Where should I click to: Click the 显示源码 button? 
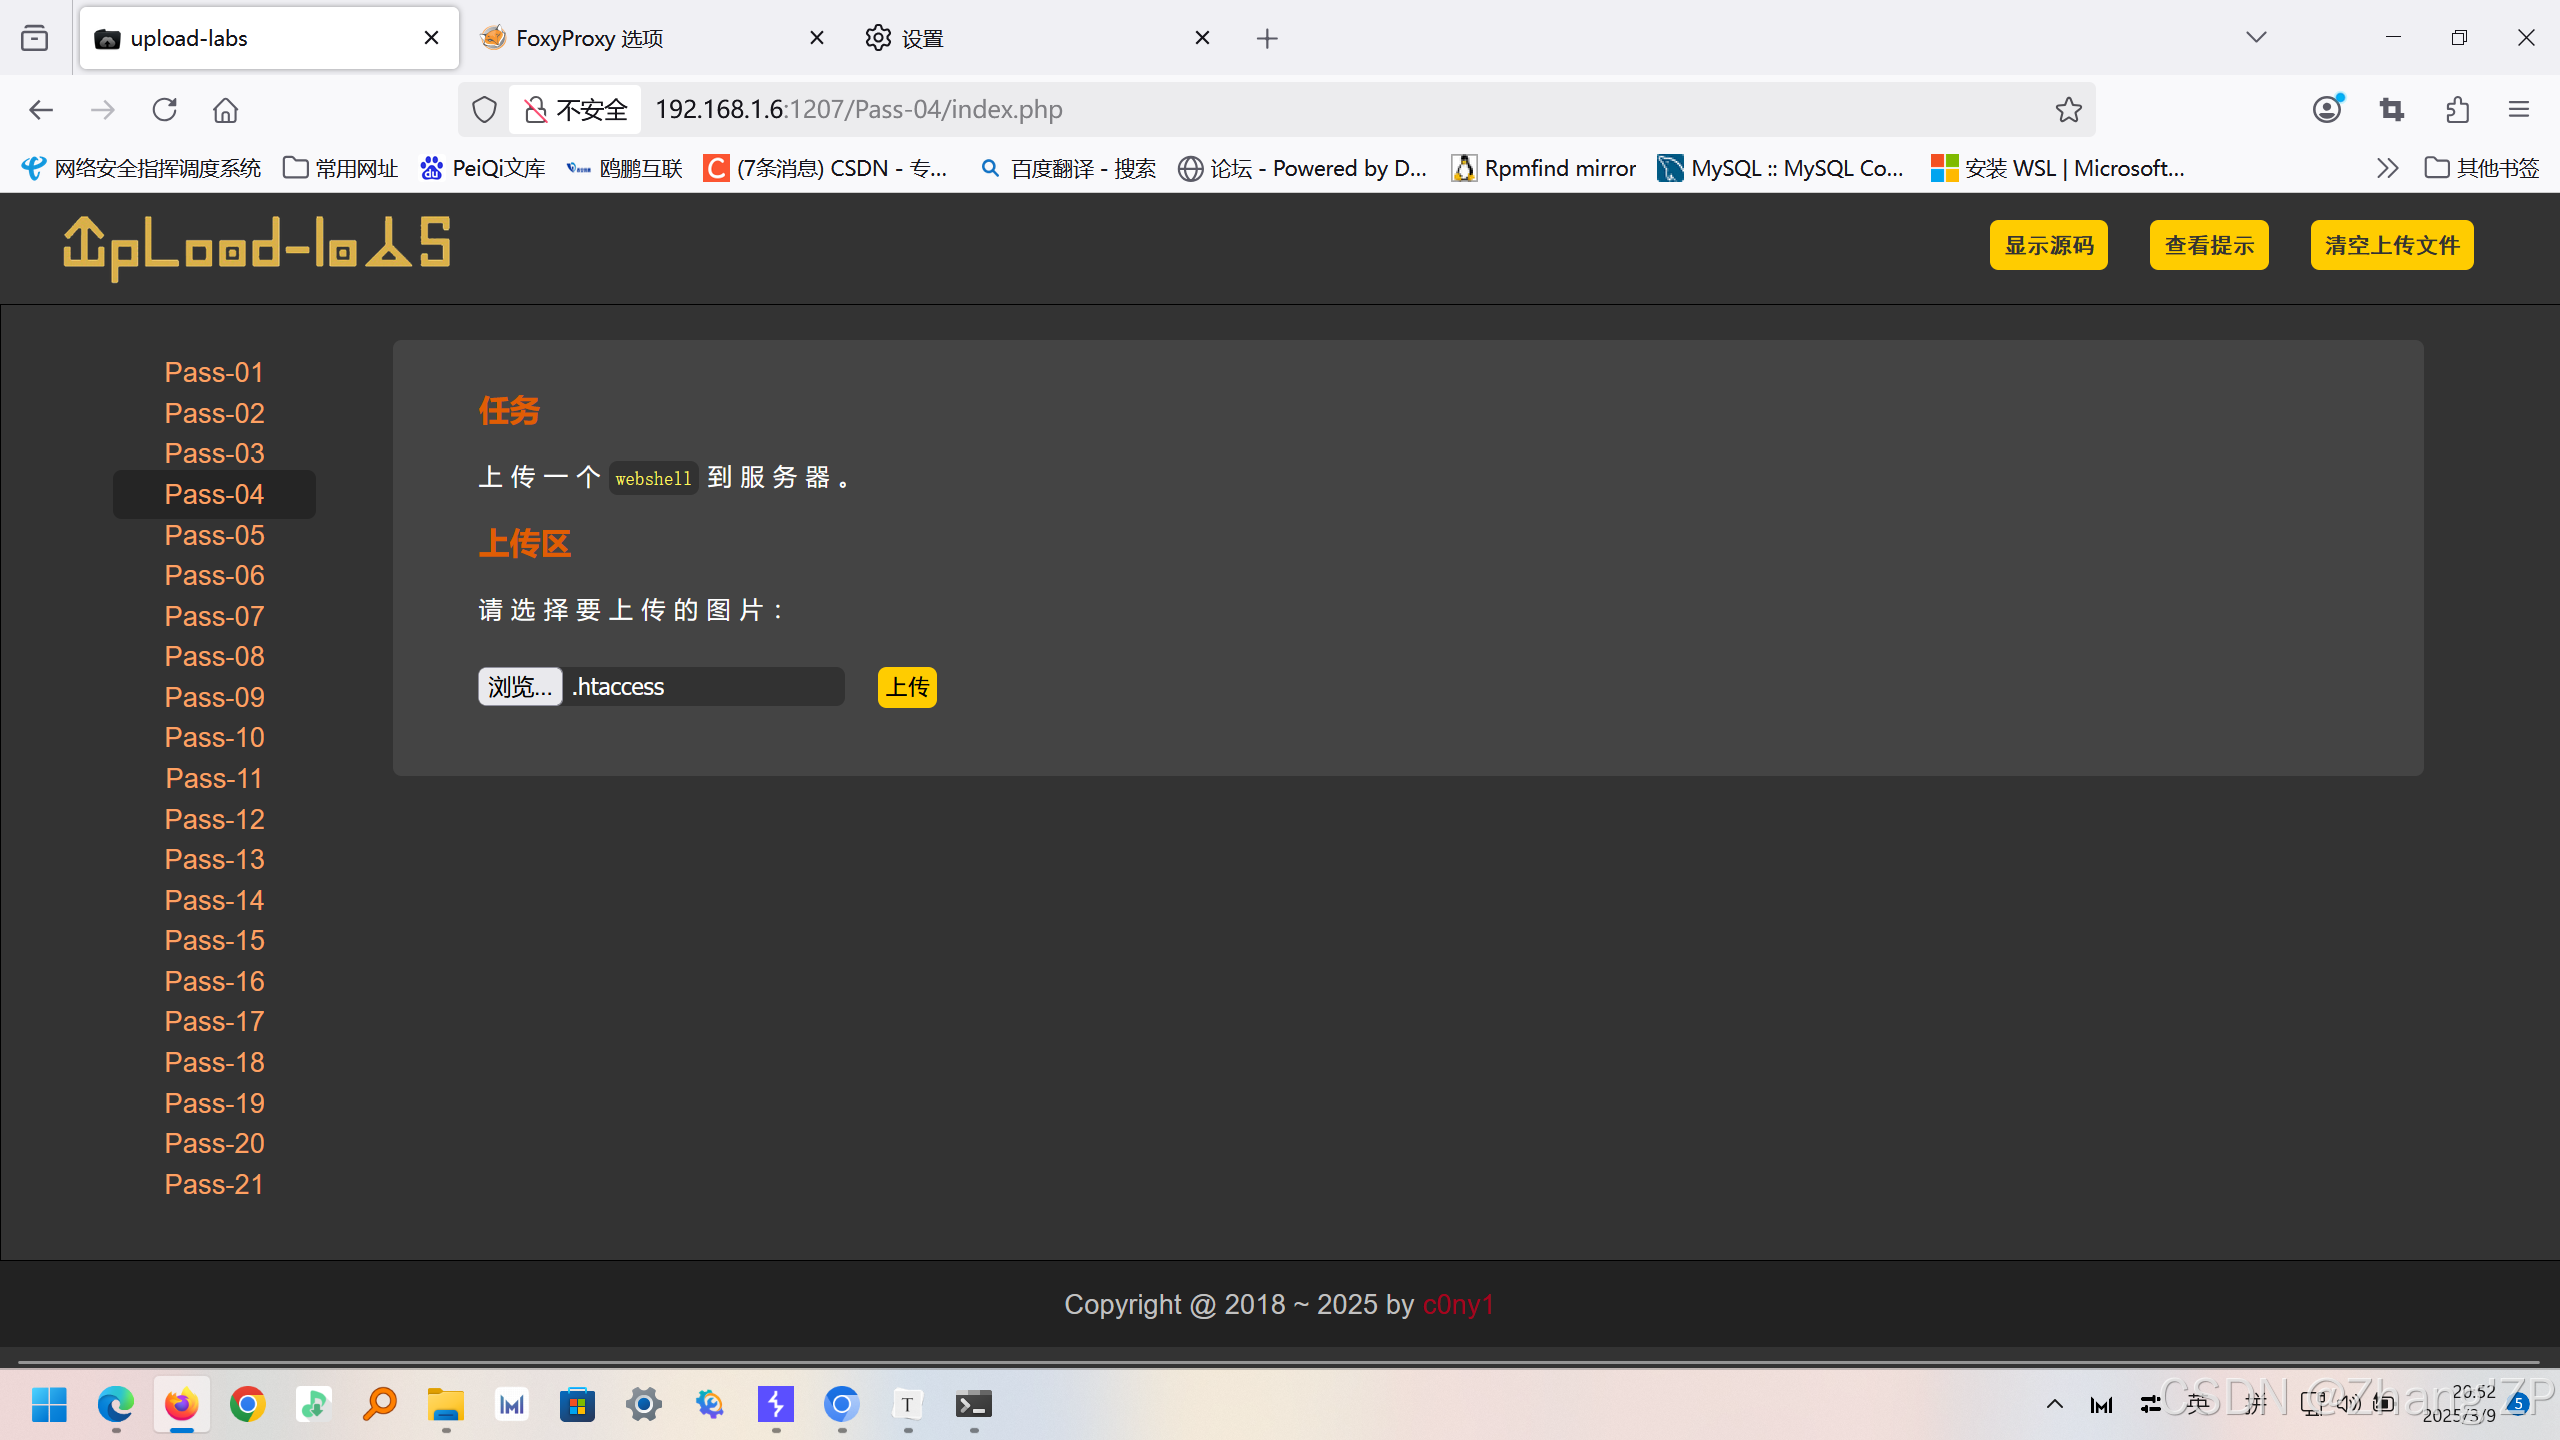tap(2048, 245)
